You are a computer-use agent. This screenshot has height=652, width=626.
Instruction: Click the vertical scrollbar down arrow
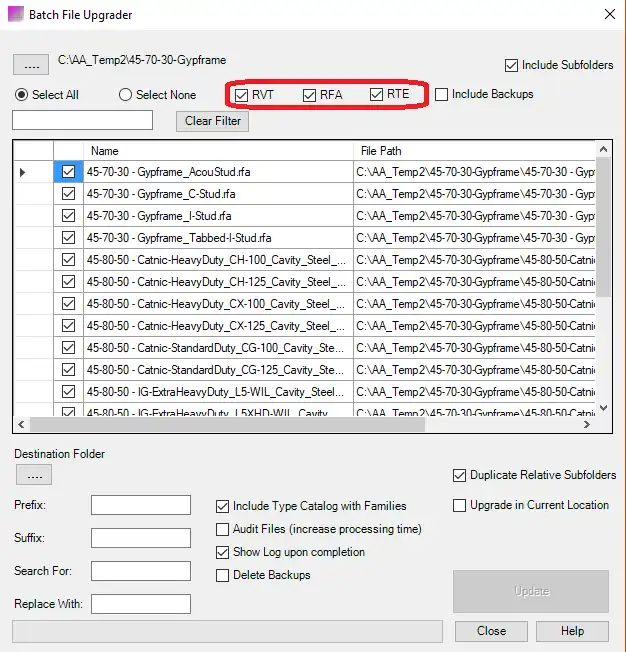[x=603, y=408]
